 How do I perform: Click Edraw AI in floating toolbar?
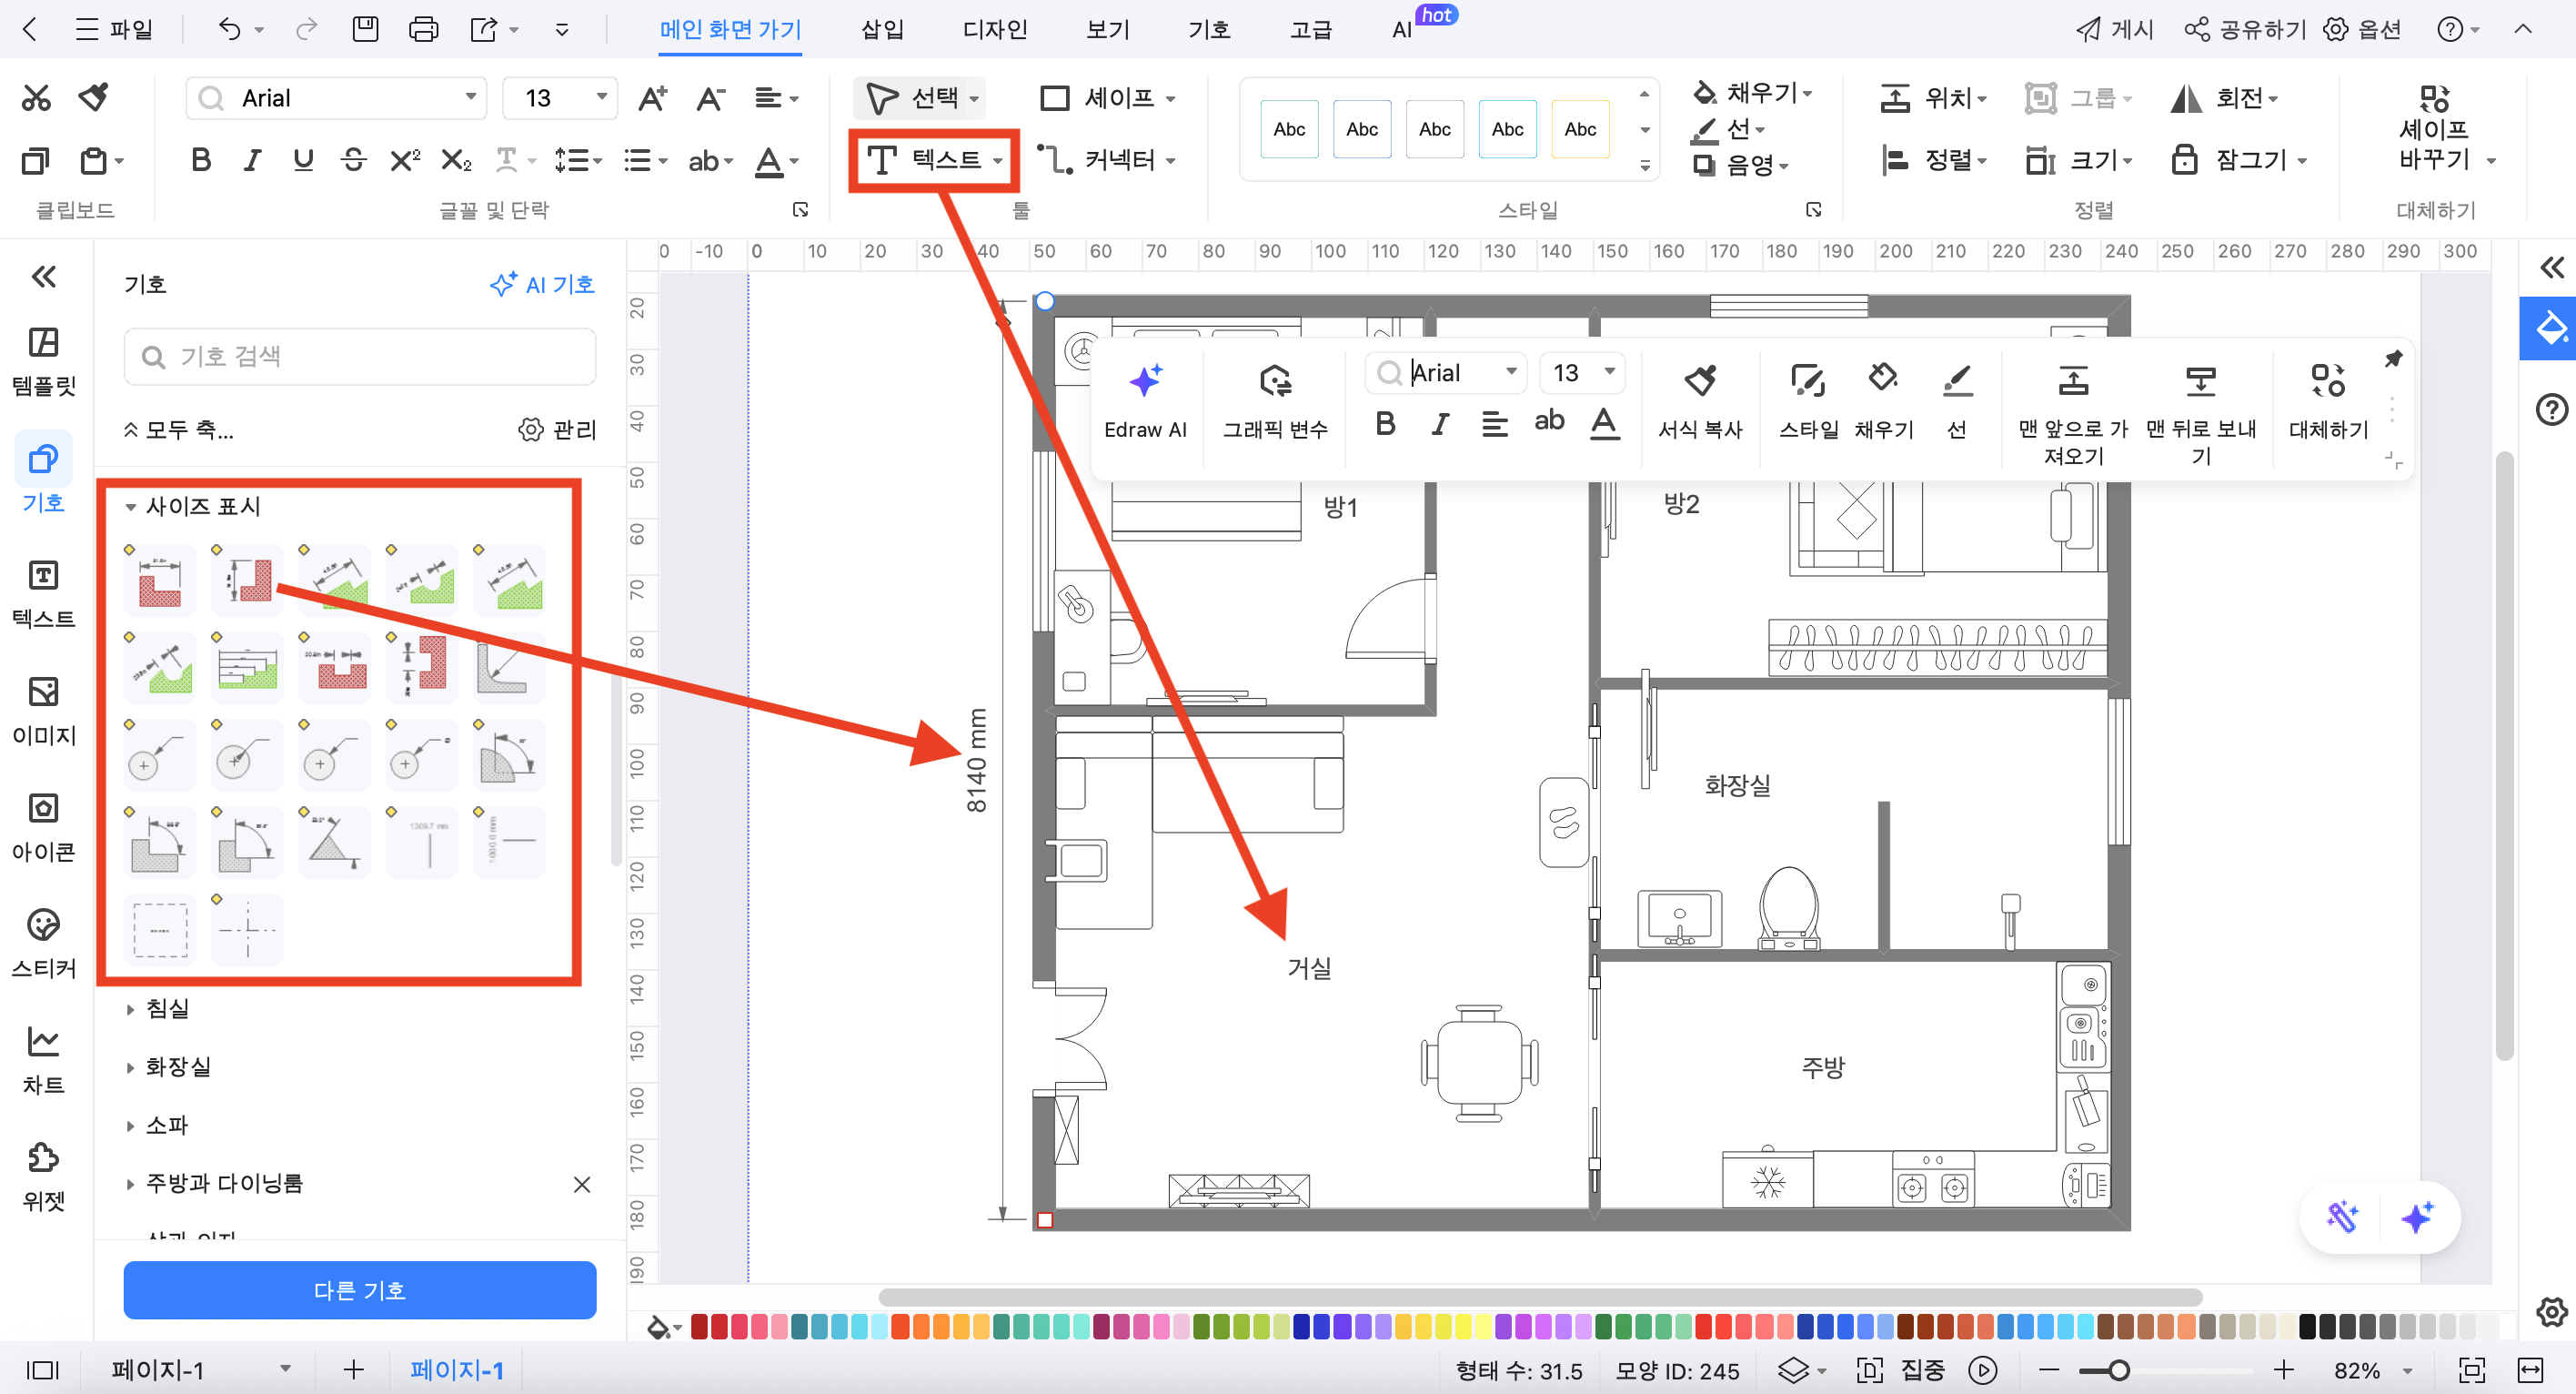1145,403
